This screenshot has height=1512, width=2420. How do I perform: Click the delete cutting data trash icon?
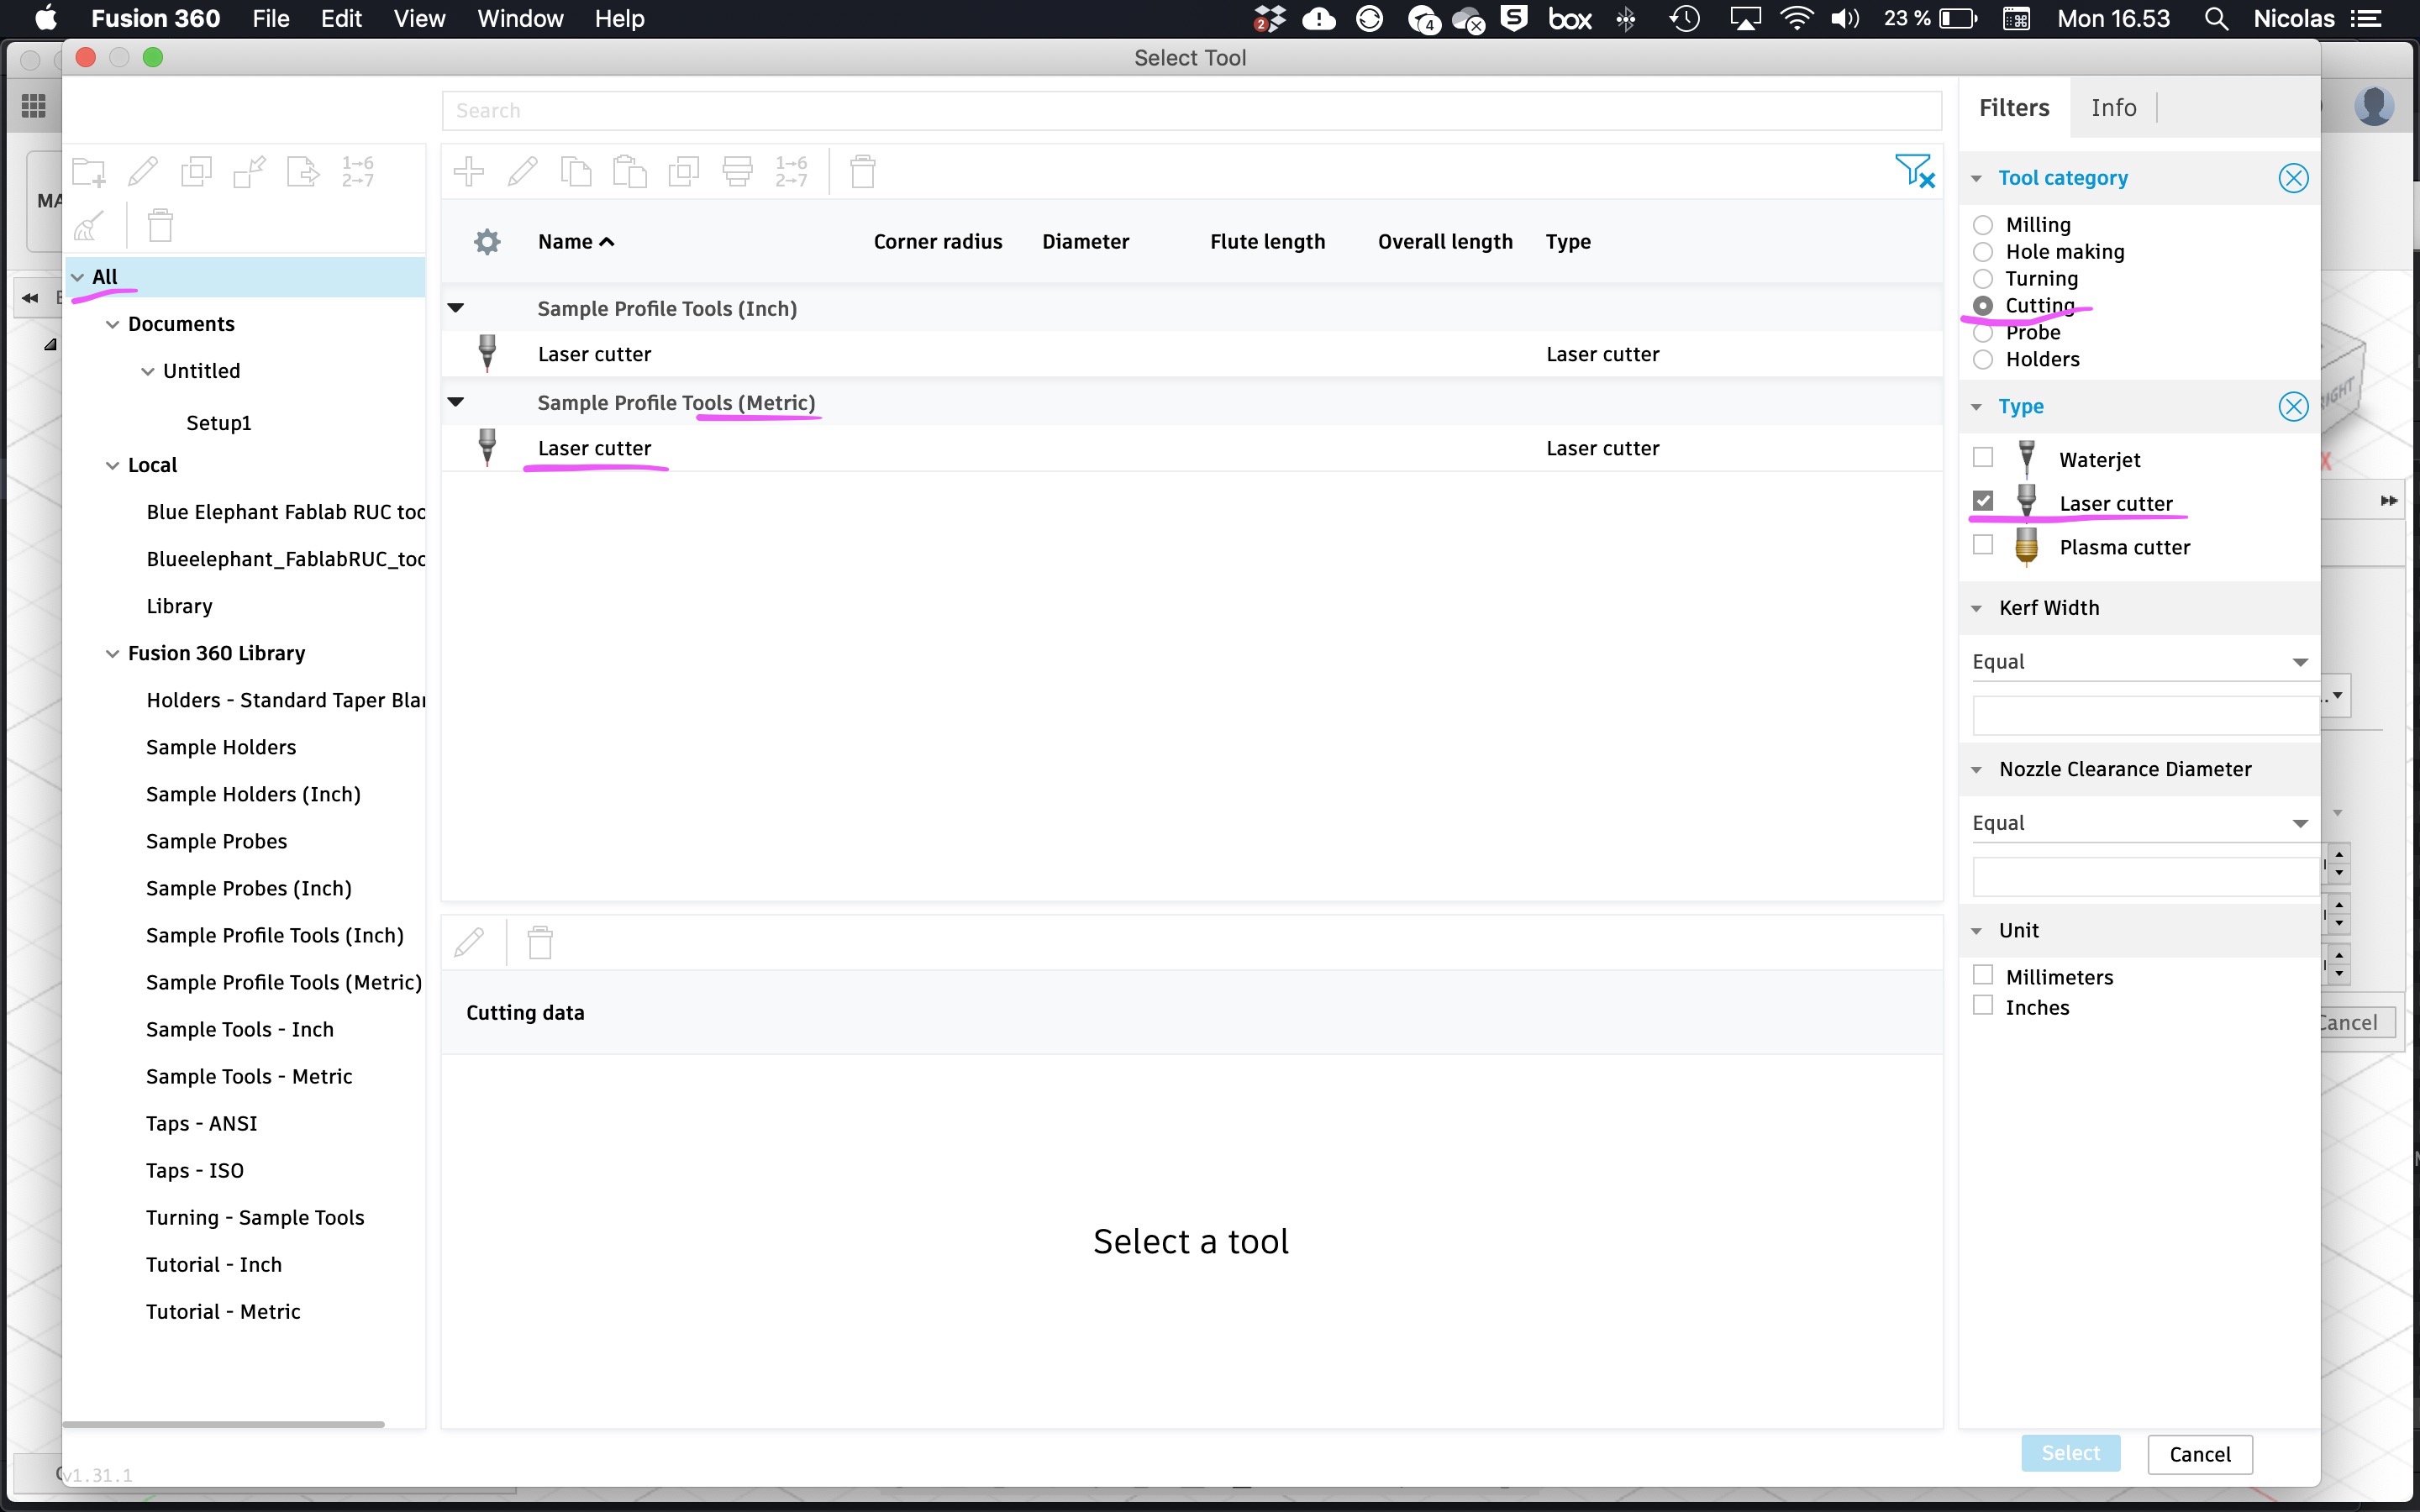[x=540, y=942]
